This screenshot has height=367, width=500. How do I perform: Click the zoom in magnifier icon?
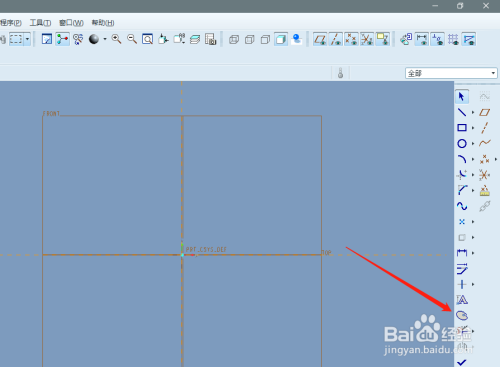click(116, 39)
